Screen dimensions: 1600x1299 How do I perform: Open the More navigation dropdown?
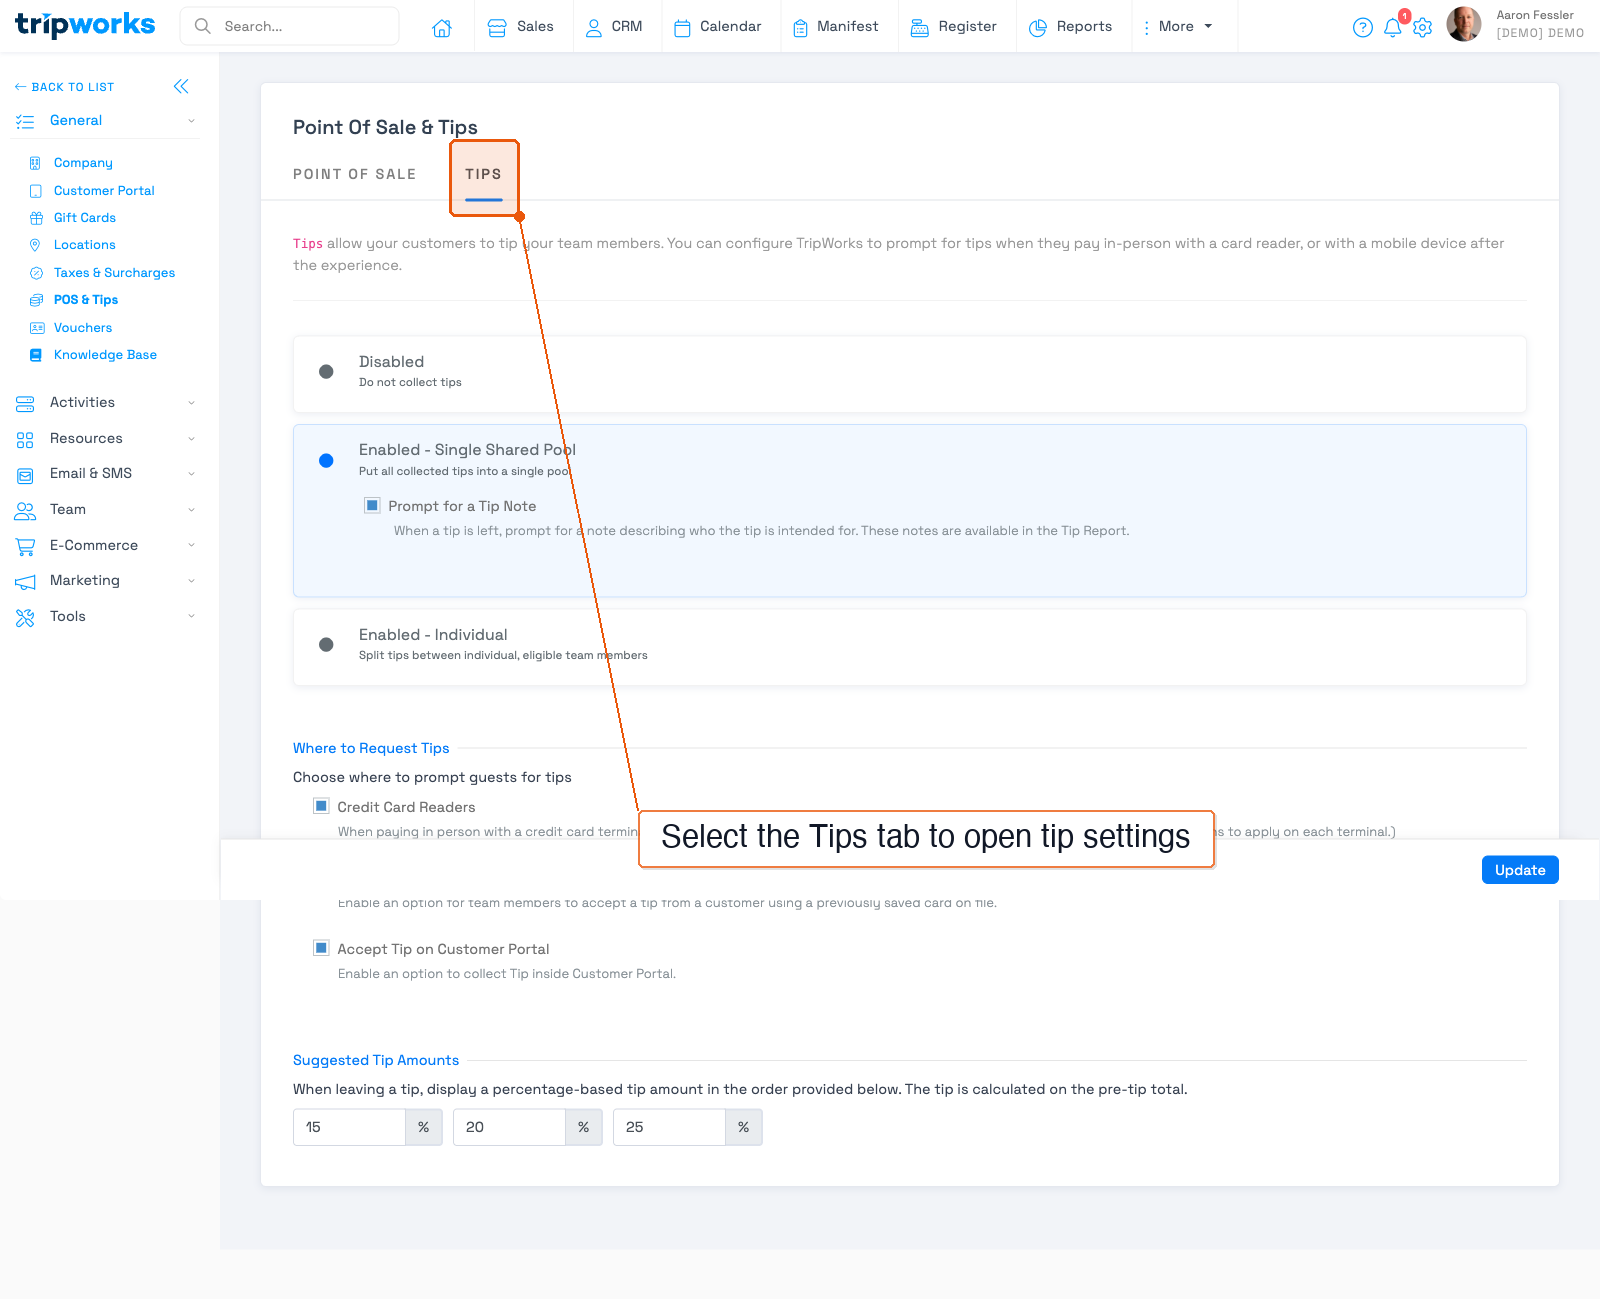1180,26
